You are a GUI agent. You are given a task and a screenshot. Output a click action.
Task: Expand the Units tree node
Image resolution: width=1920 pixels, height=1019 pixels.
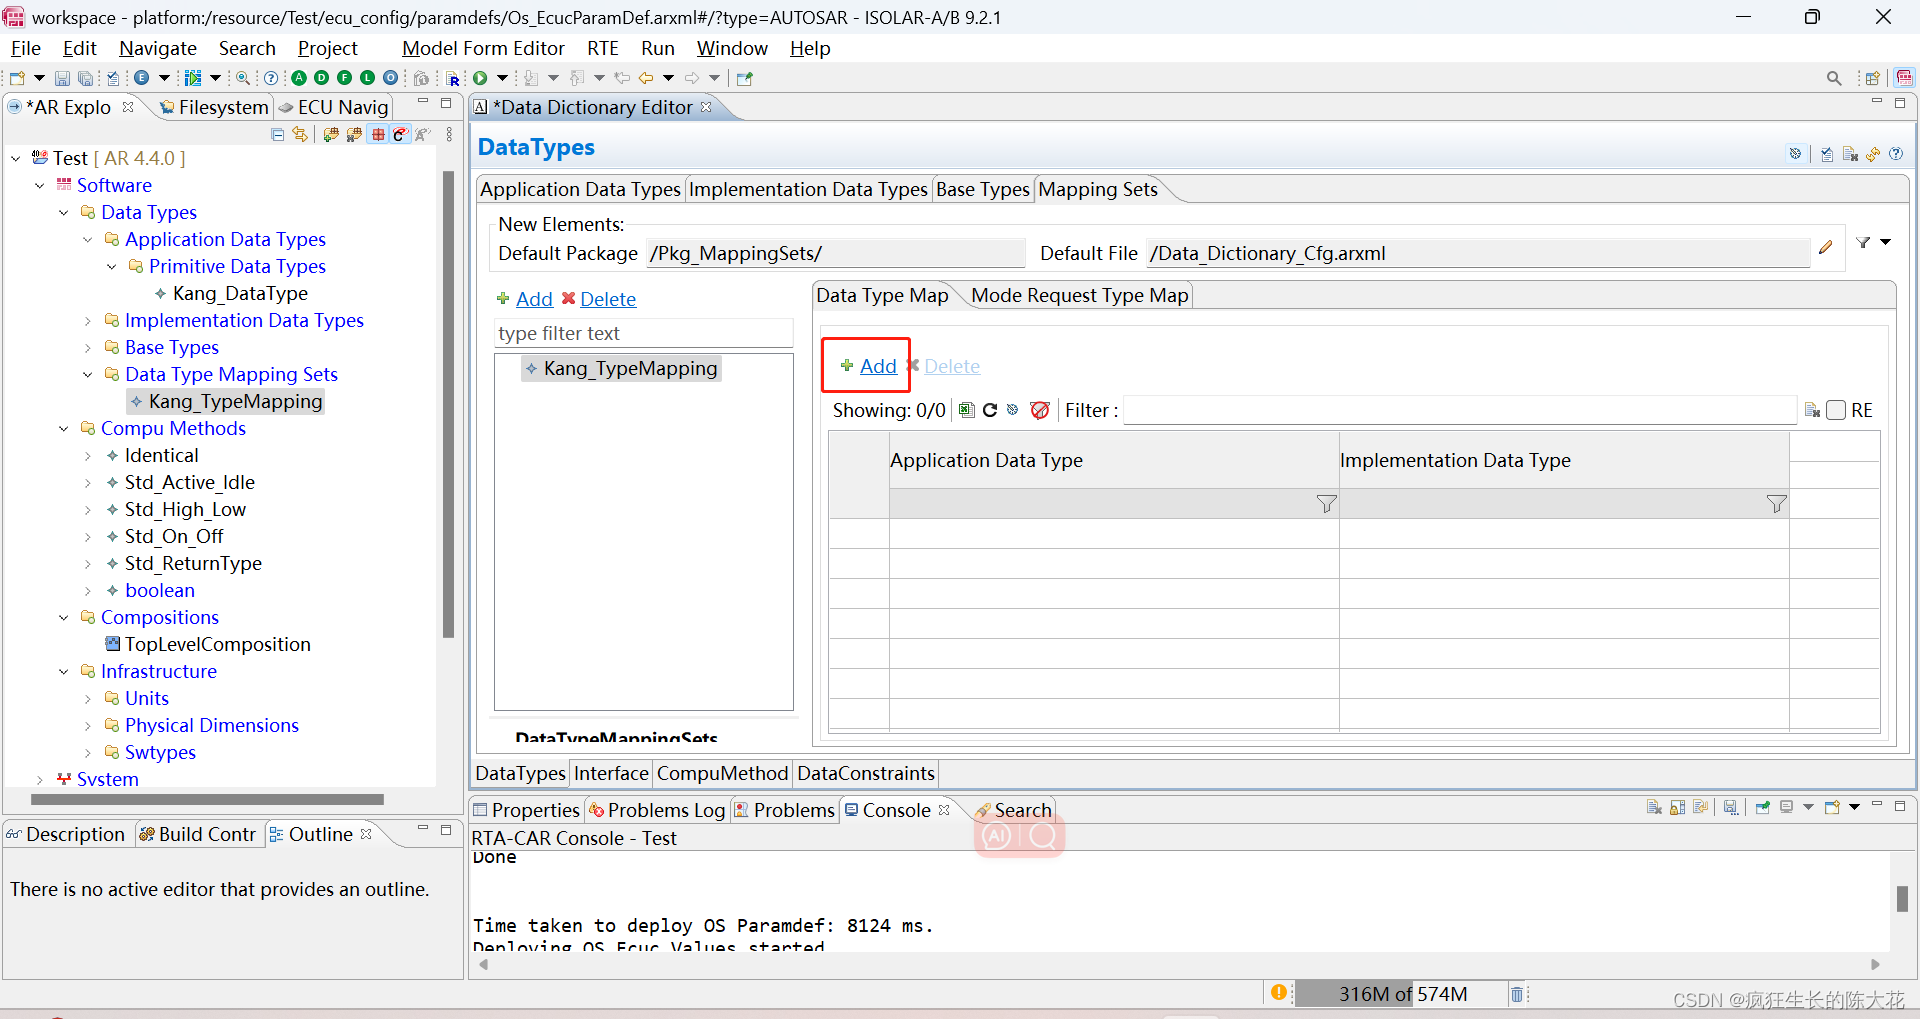(x=88, y=699)
